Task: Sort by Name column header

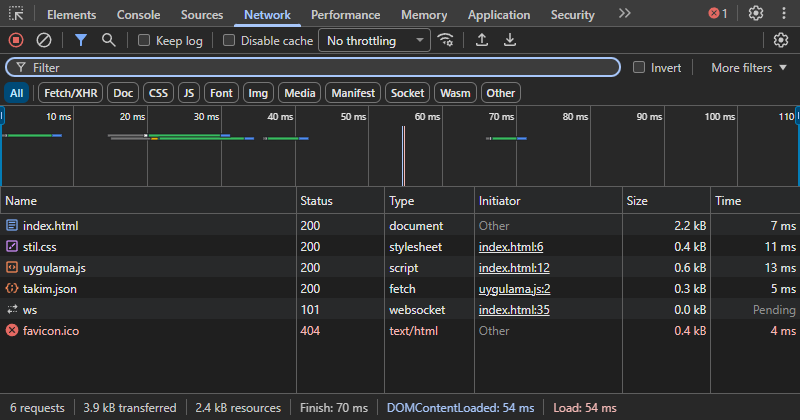Action: click(x=148, y=201)
